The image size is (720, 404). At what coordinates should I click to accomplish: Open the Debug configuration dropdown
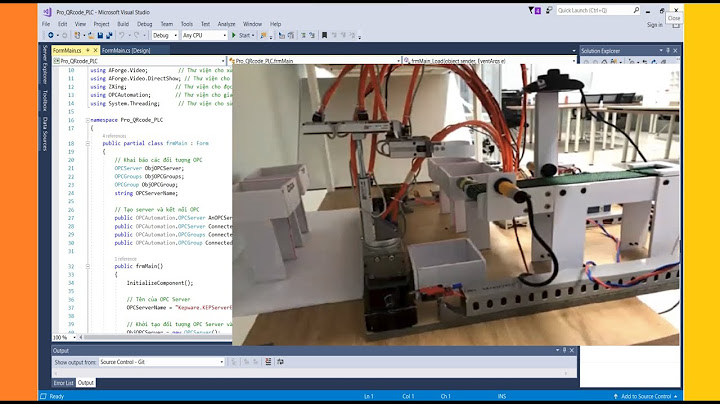click(164, 35)
